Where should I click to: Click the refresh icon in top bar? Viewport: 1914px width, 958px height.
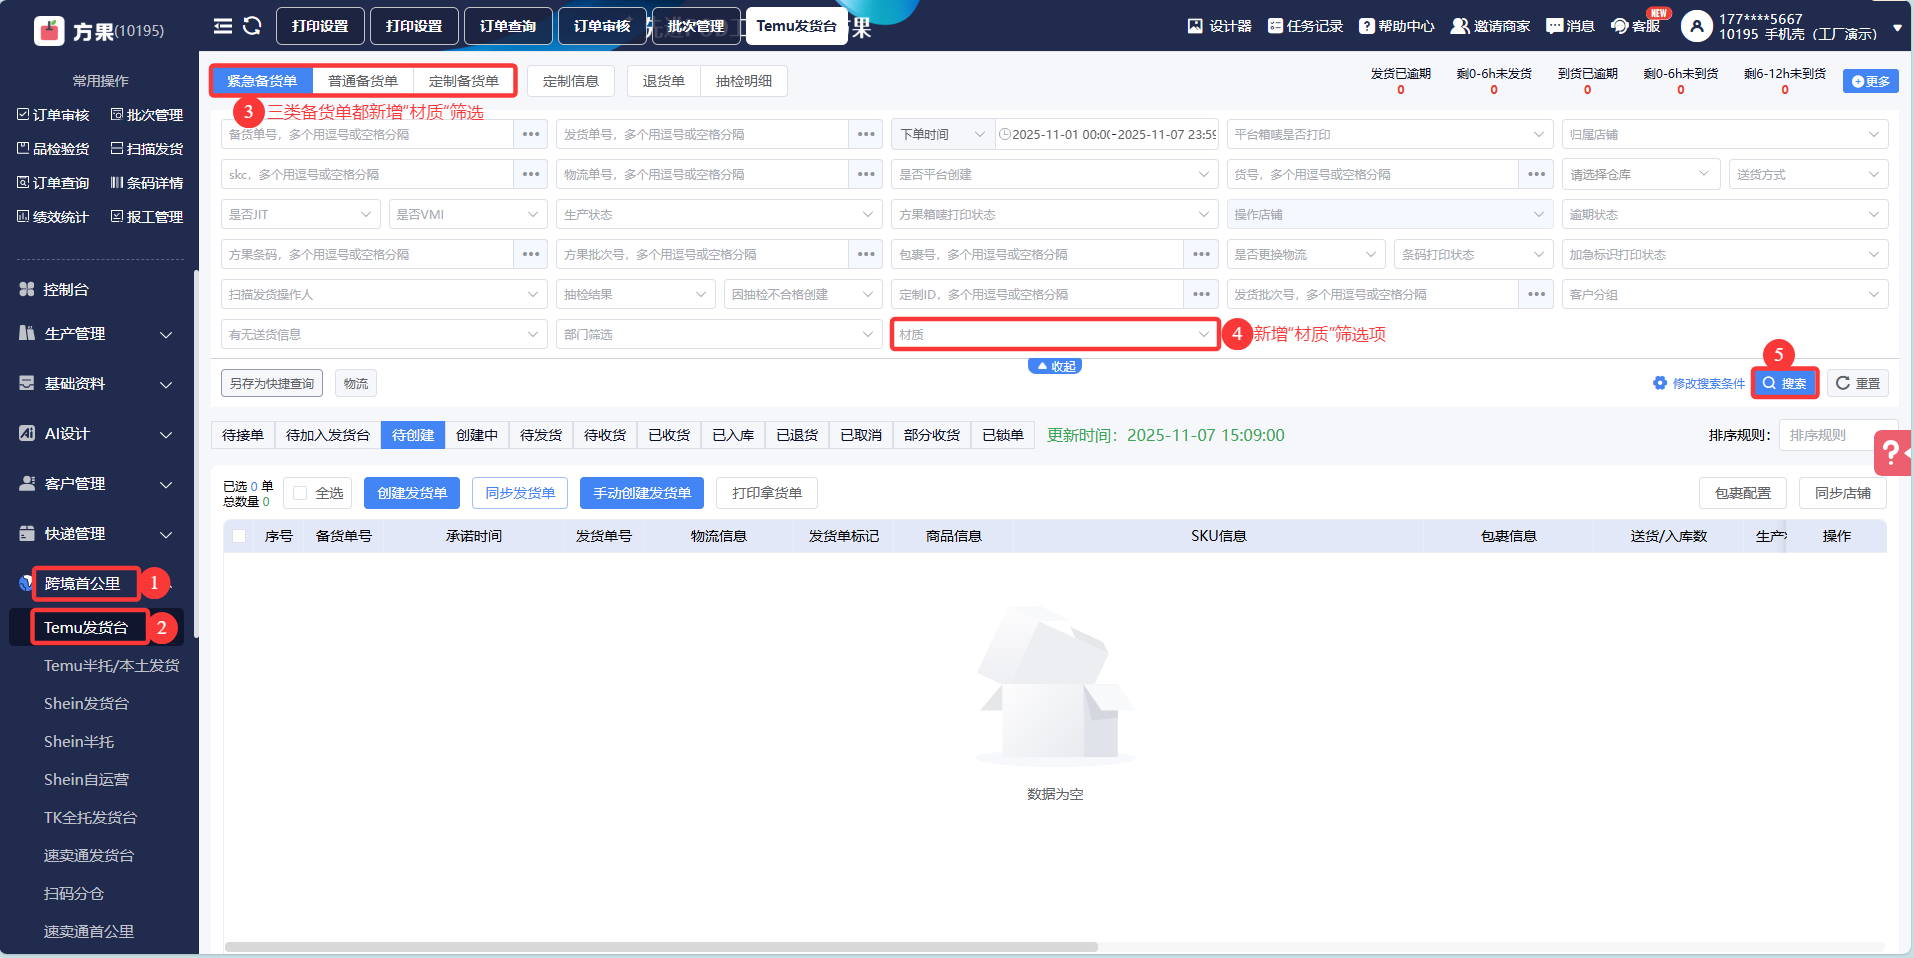pos(252,26)
